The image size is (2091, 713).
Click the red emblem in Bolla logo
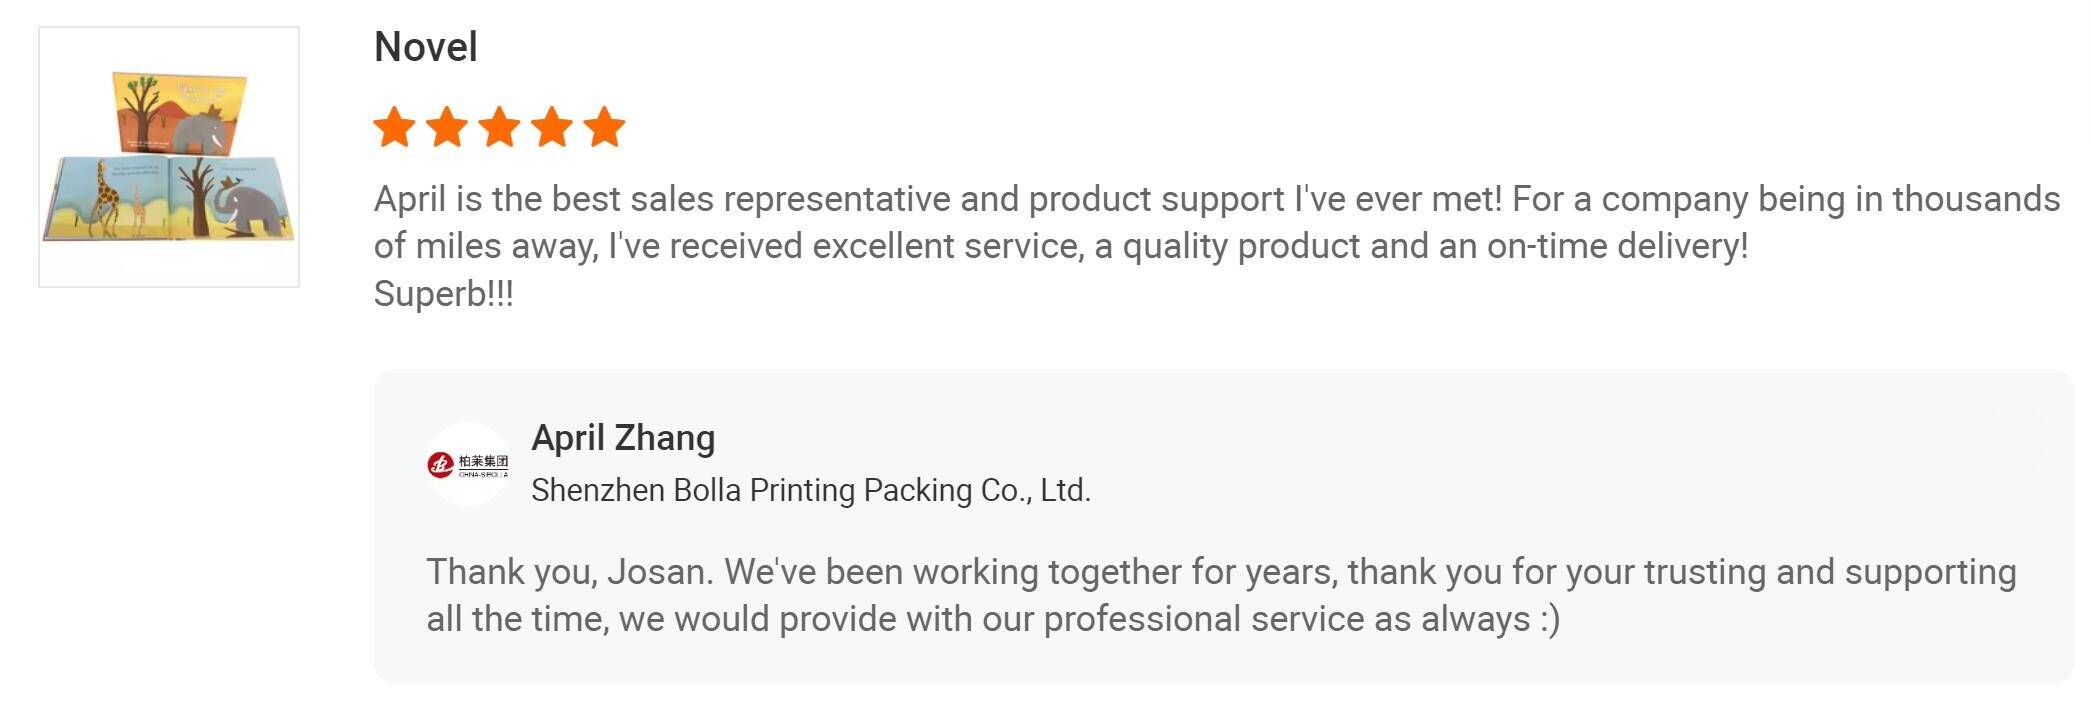coord(441,464)
